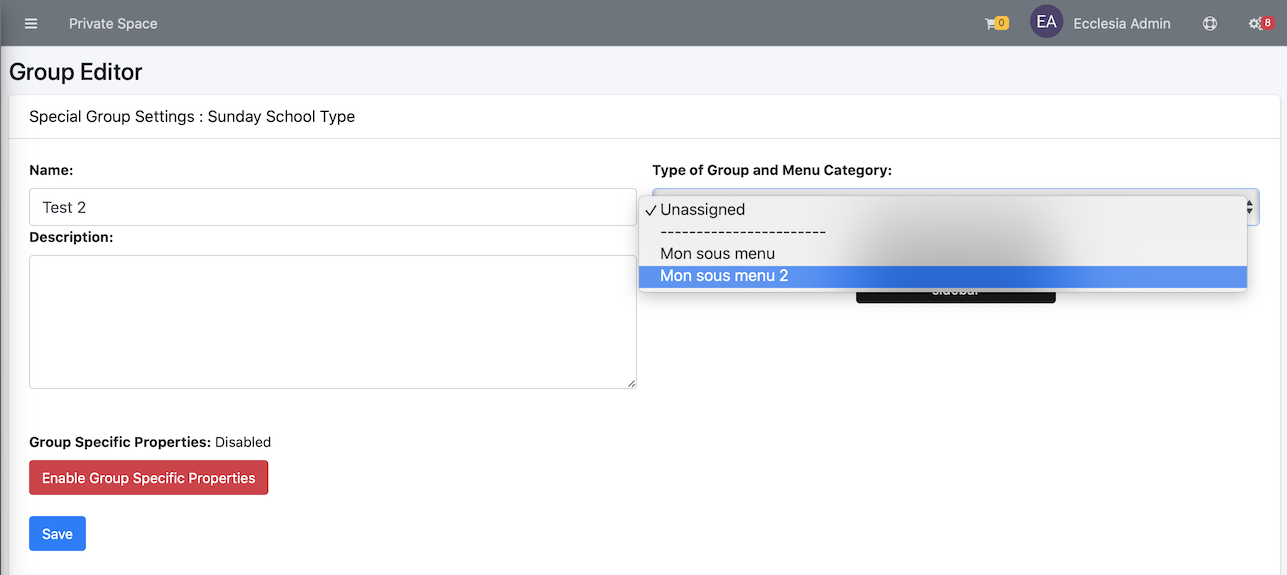Open the support lifebuoy icon
Viewport: 1287px width, 575px height.
(x=1210, y=23)
